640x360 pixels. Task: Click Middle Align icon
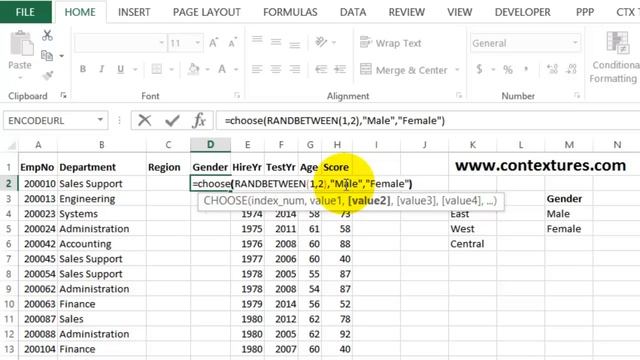(276, 42)
